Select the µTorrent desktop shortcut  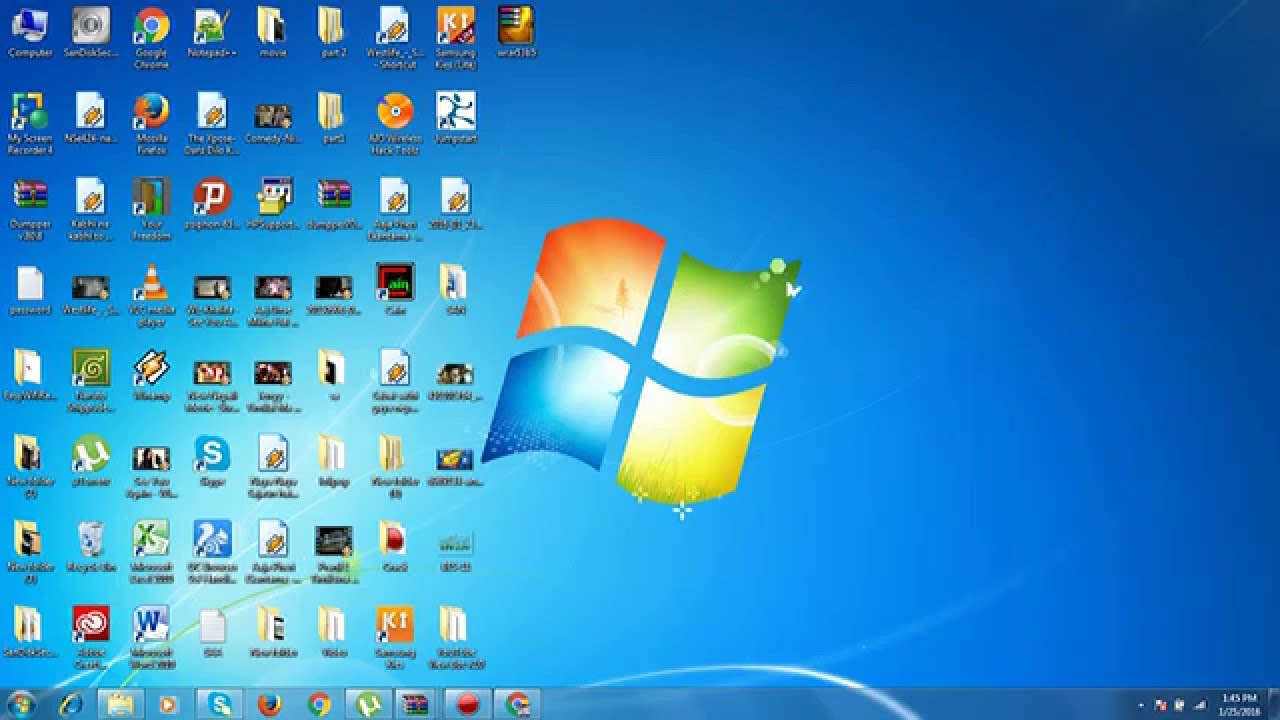[x=91, y=462]
